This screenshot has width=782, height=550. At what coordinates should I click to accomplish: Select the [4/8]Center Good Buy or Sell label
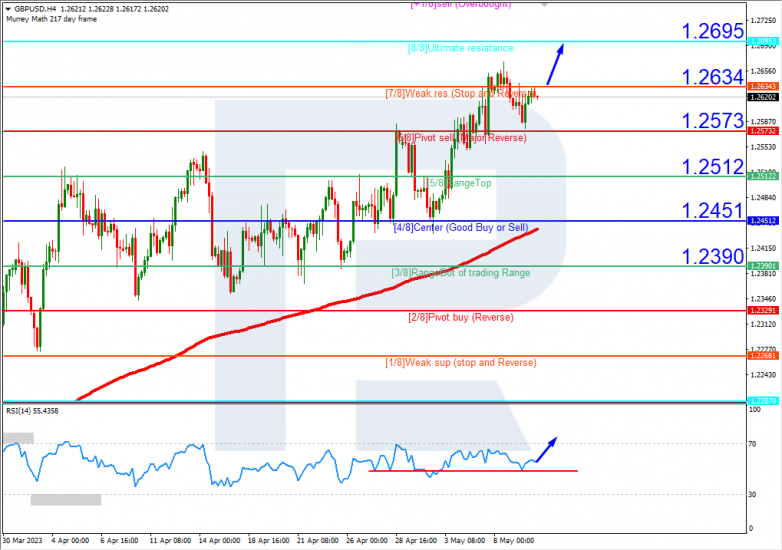click(x=461, y=227)
